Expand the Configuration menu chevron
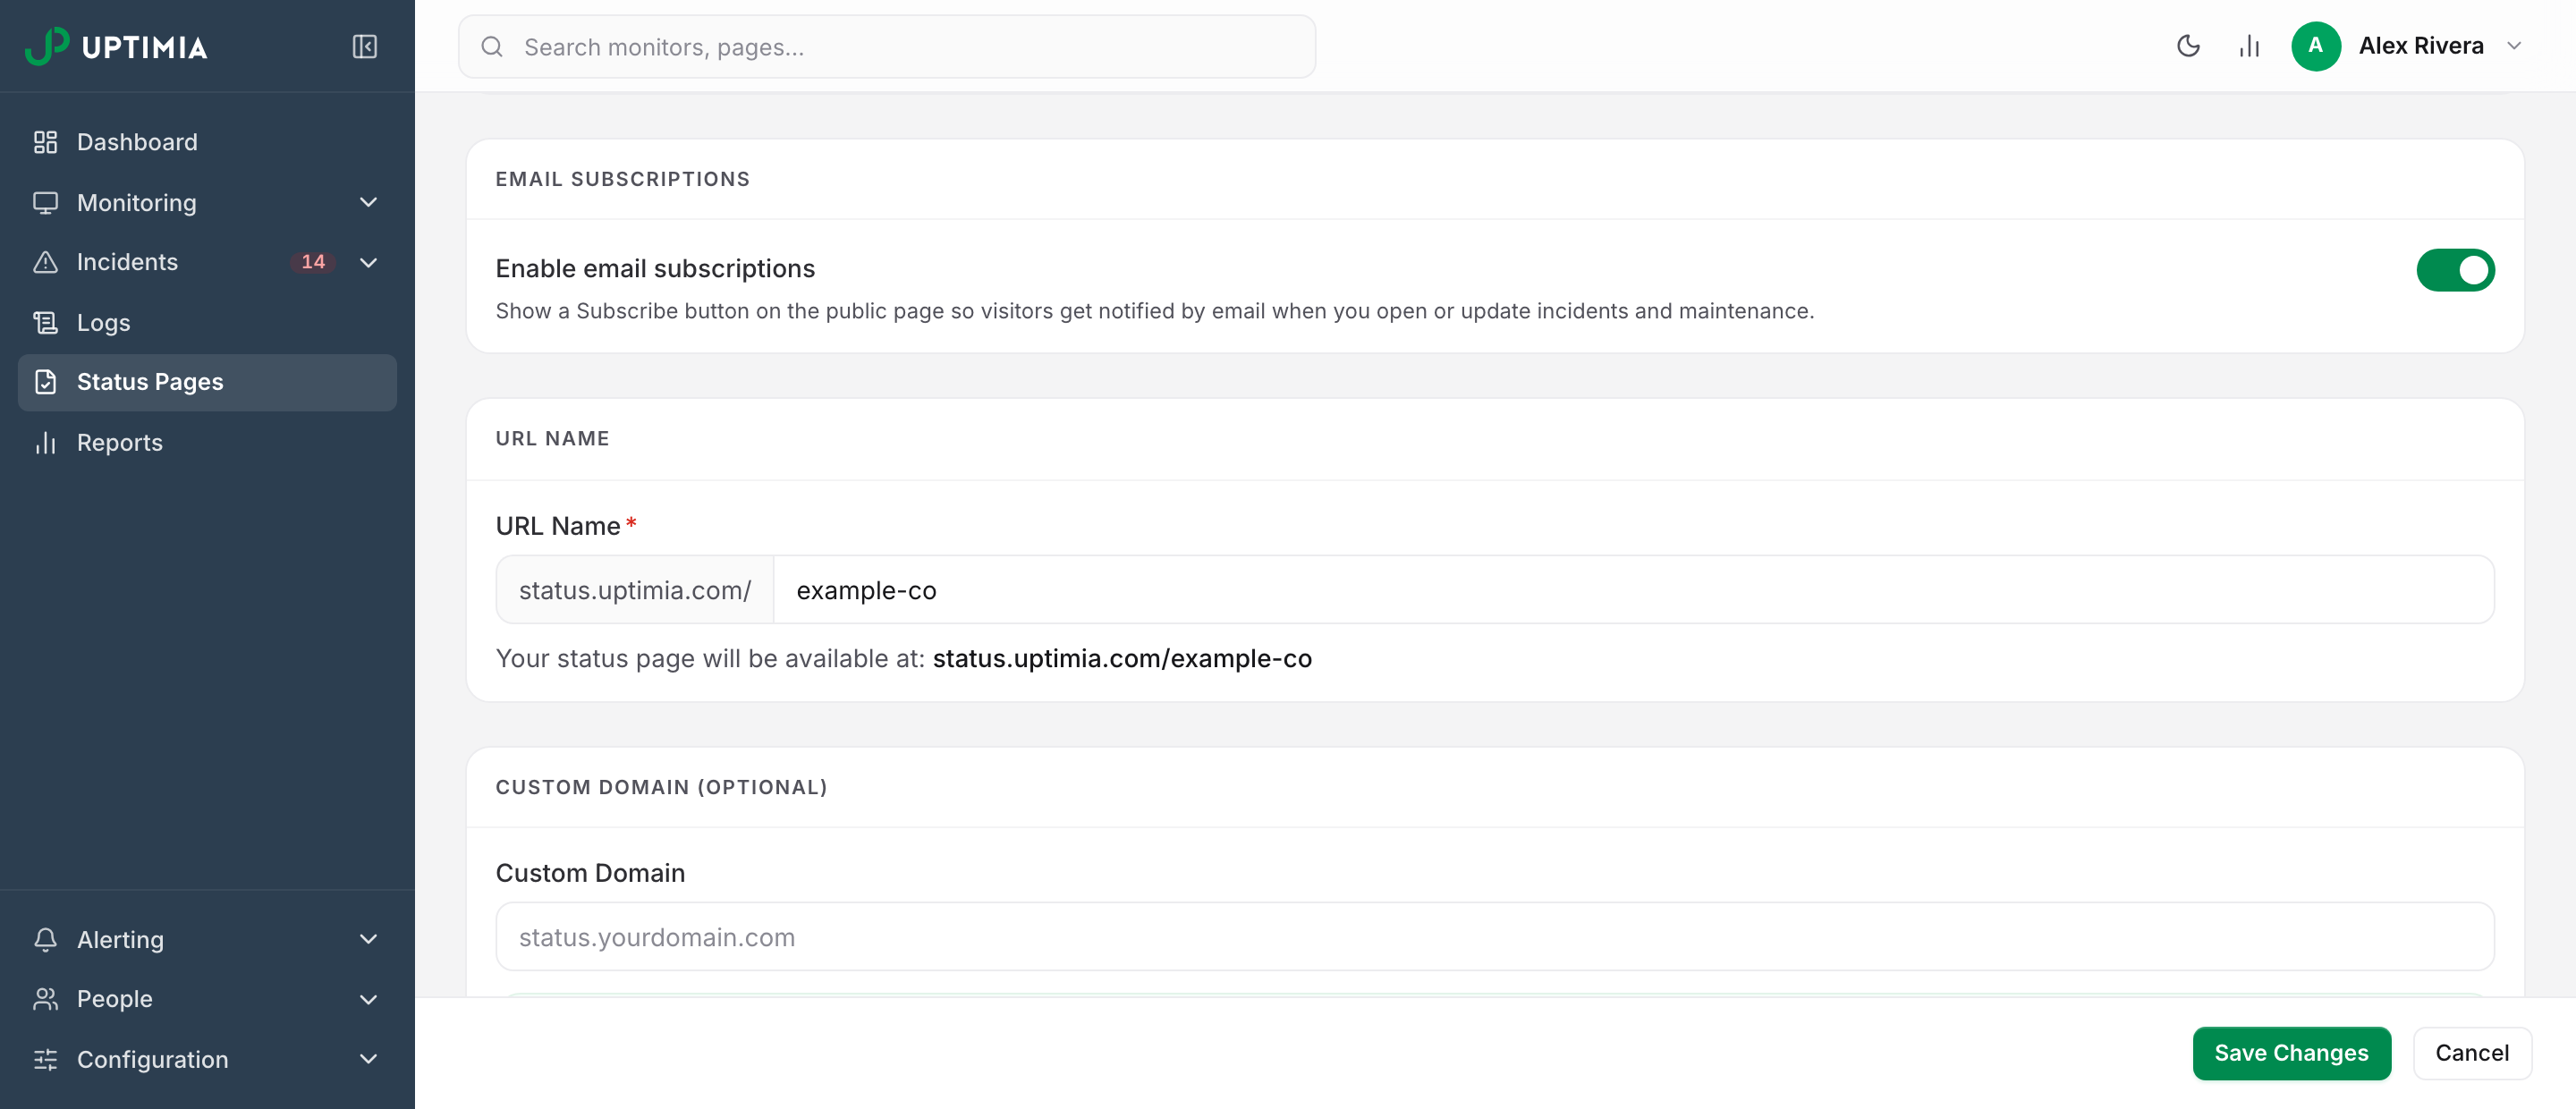This screenshot has width=2576, height=1109. 368,1059
